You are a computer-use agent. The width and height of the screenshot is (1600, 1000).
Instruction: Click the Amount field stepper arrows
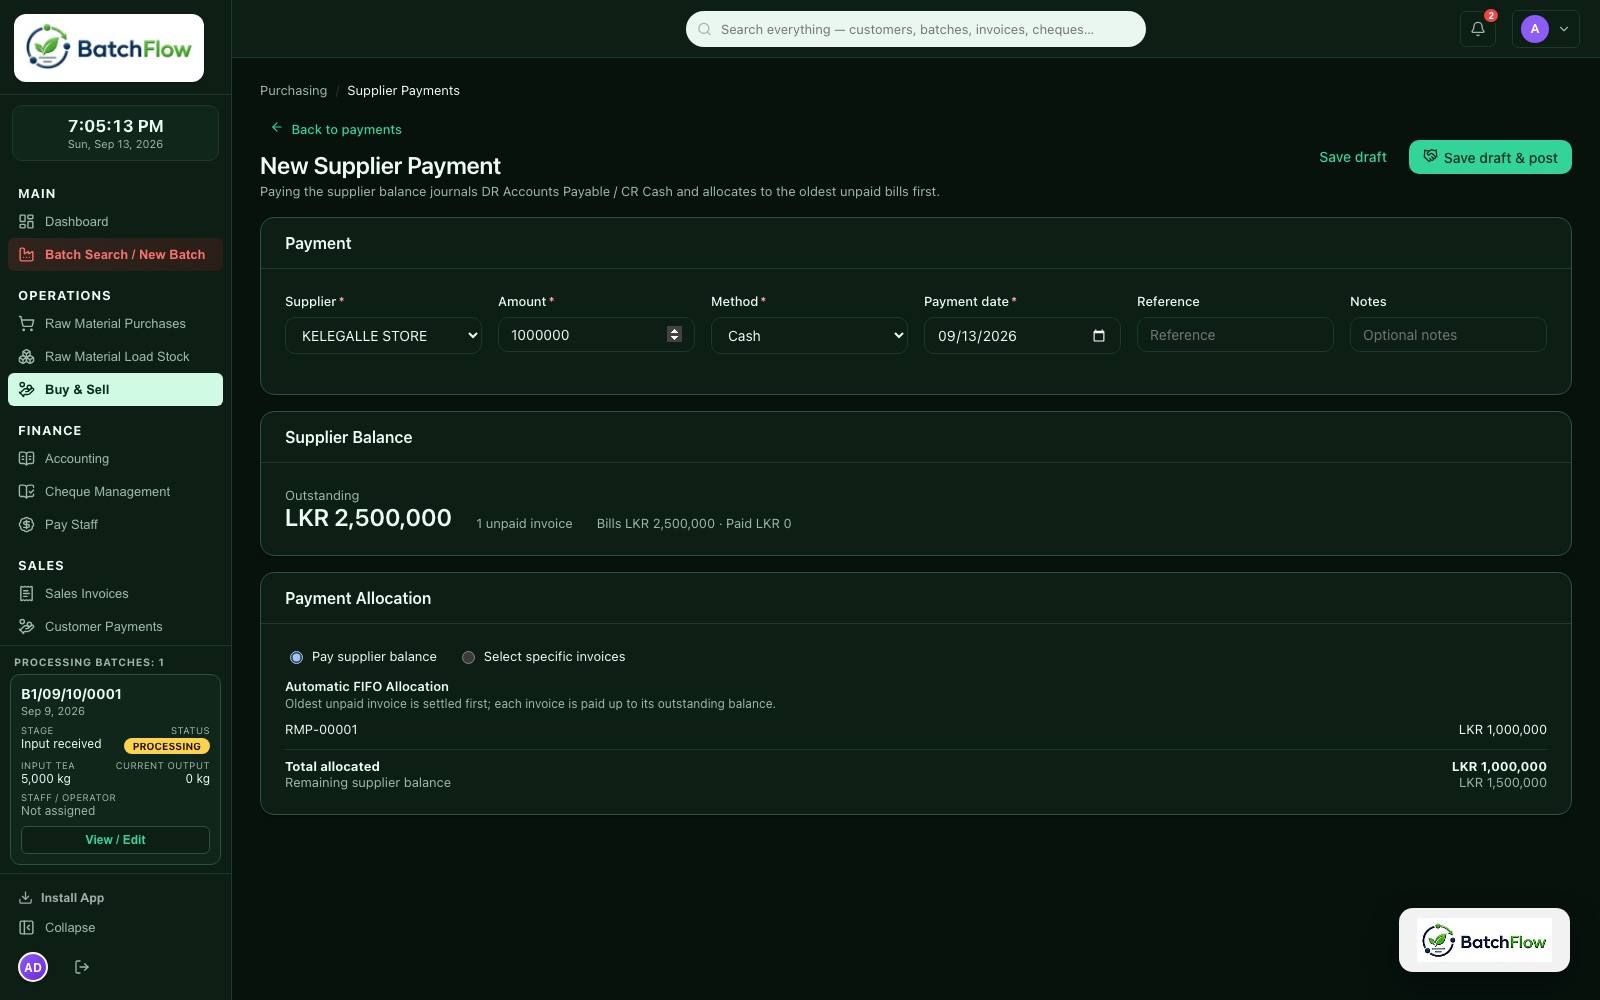point(674,335)
